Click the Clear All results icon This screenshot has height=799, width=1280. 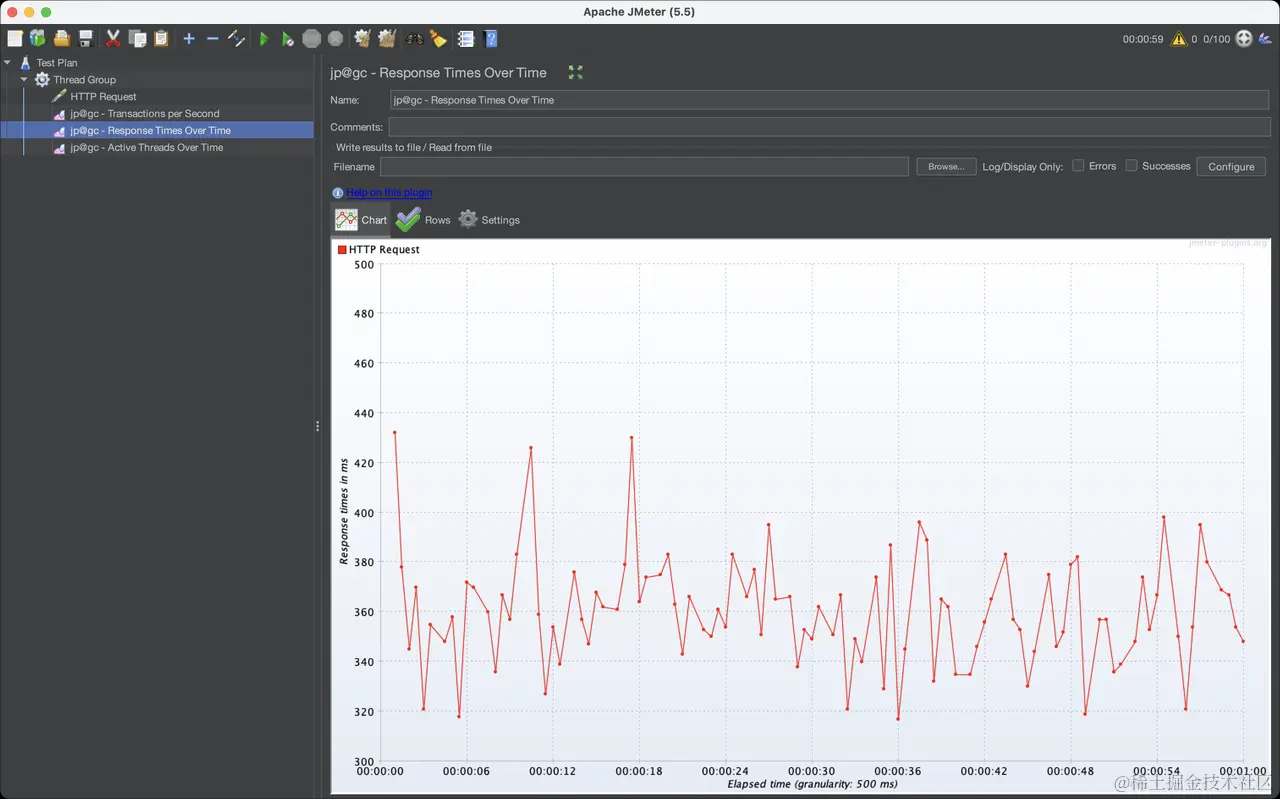click(387, 39)
